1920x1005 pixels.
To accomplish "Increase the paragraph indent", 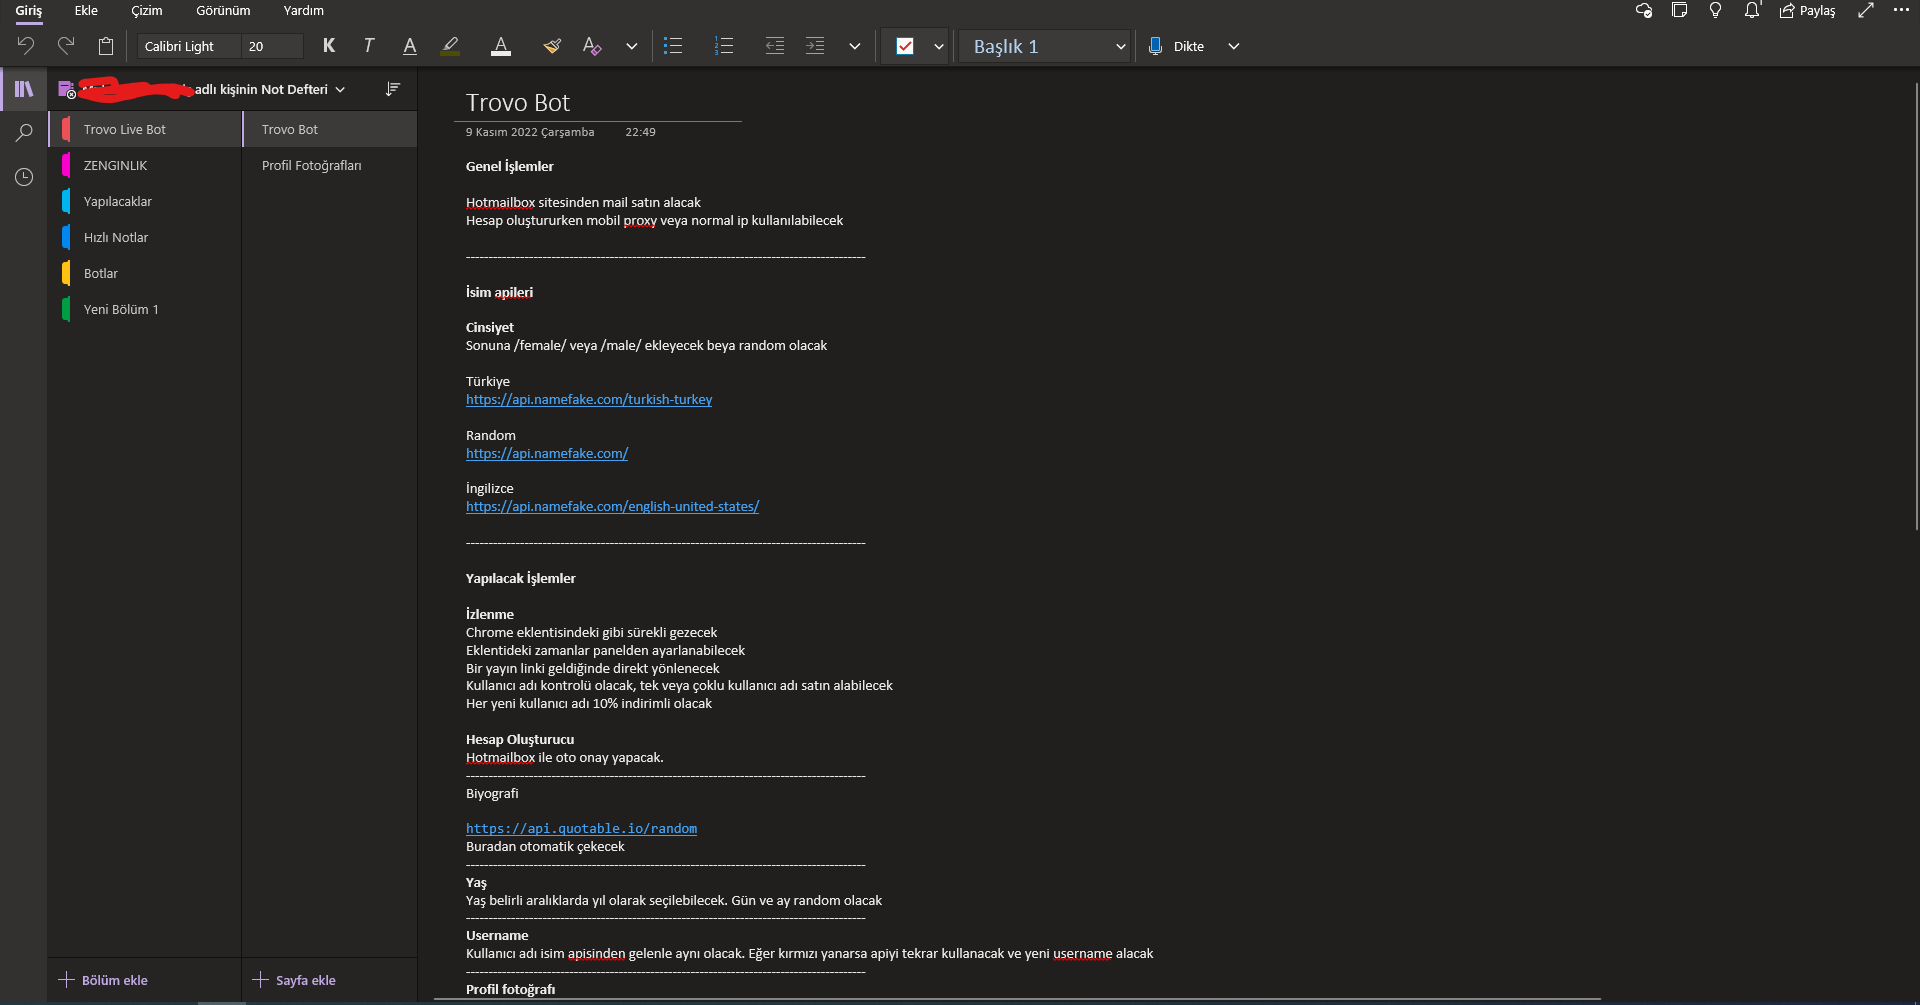I will [x=815, y=46].
